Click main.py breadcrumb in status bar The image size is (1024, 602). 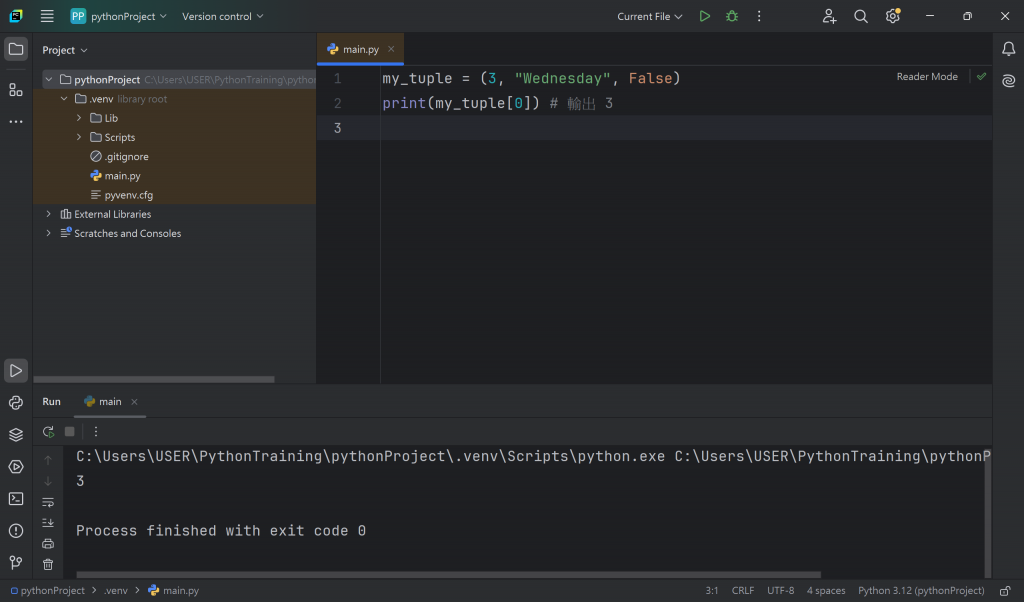tap(174, 591)
